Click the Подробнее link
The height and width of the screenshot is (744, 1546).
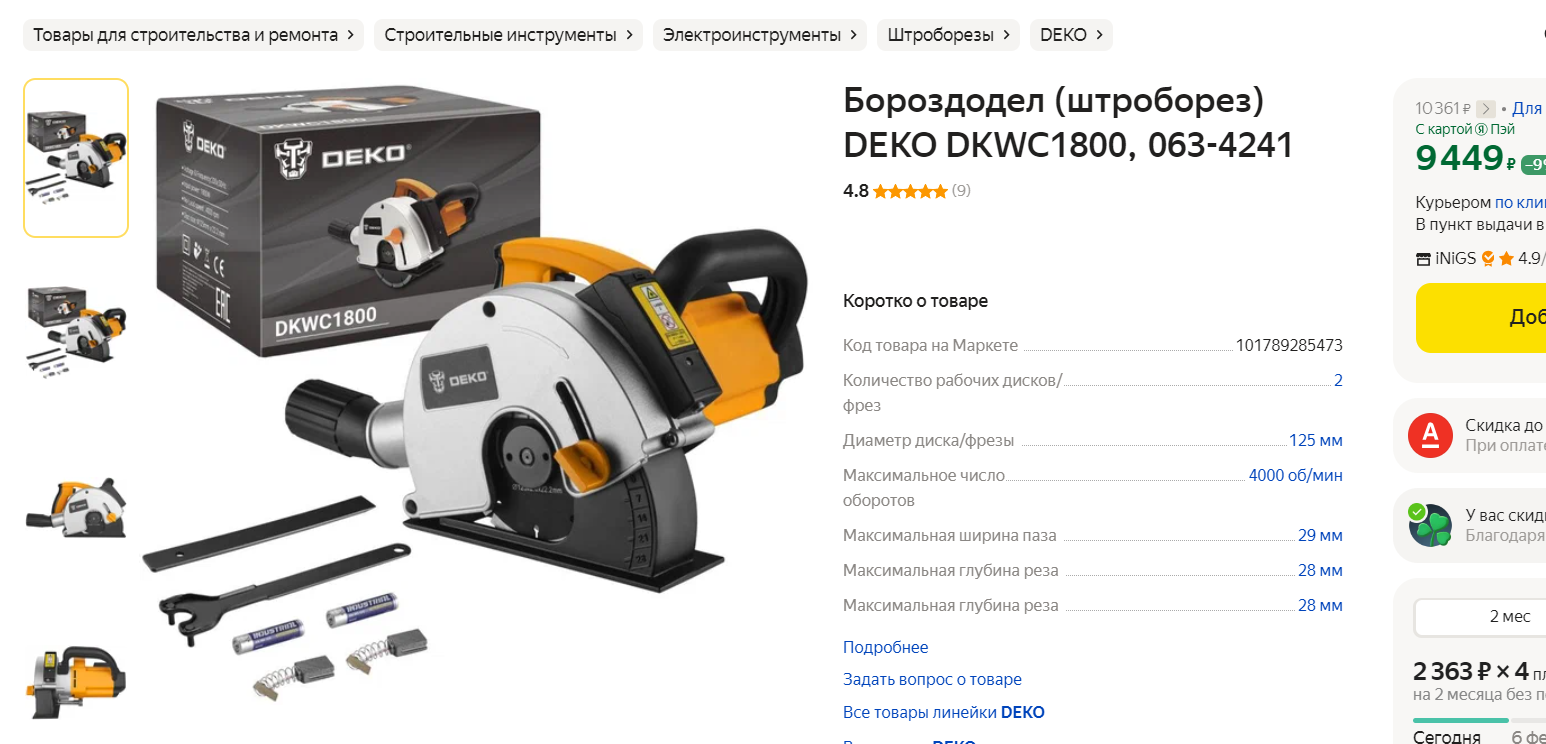click(x=885, y=648)
